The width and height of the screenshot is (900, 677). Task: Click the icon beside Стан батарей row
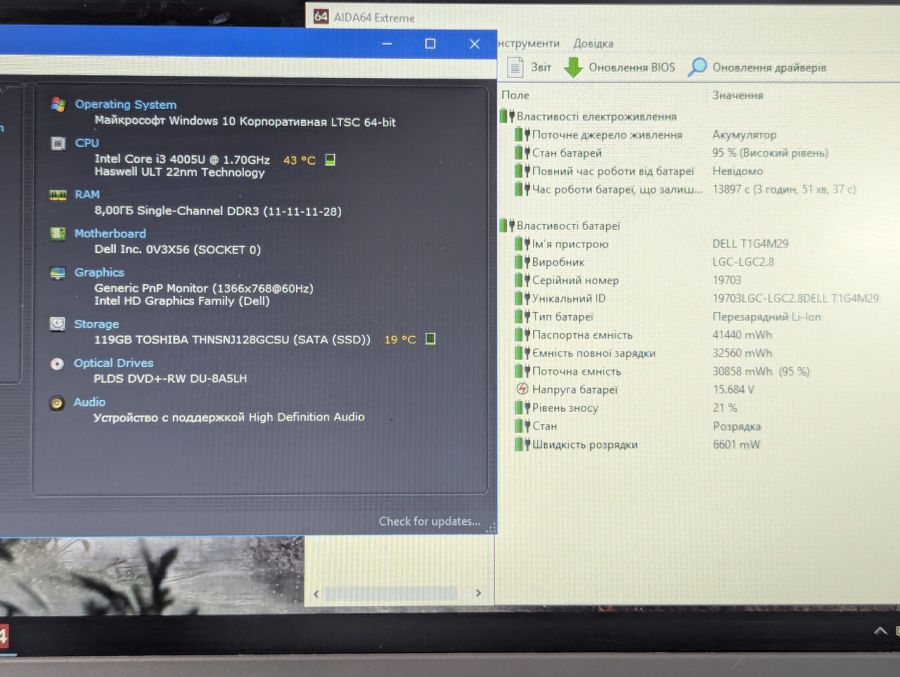pos(522,153)
